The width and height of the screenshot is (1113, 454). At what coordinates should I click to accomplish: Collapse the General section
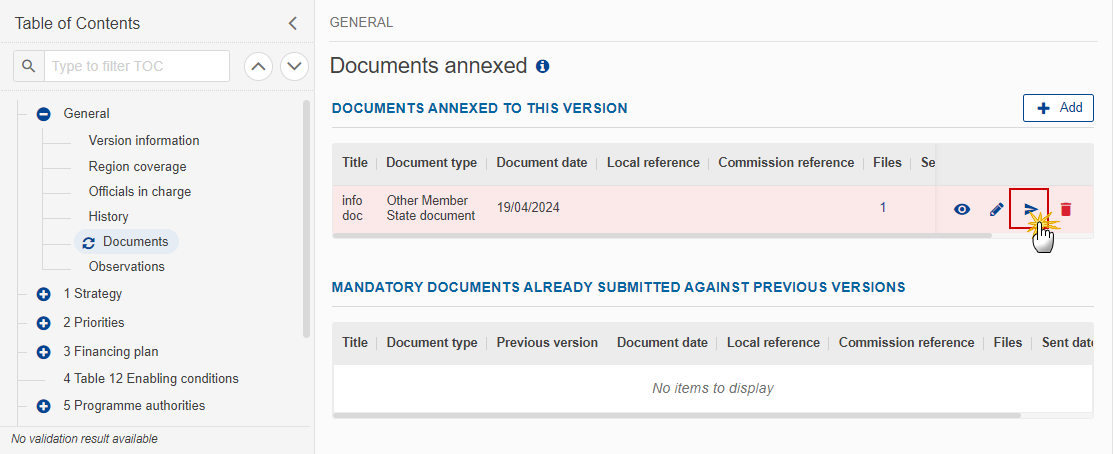click(x=43, y=114)
